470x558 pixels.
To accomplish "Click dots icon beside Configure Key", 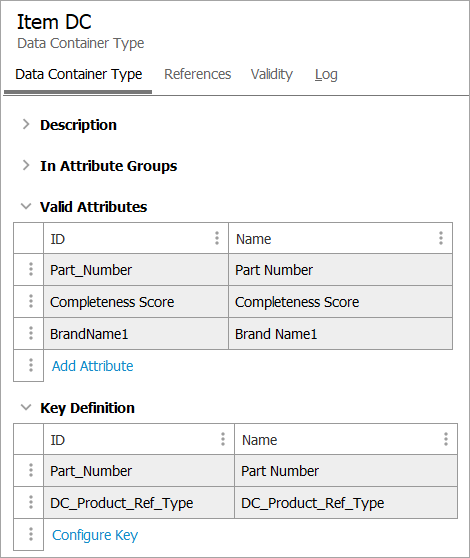I will pyautogui.click(x=31, y=534).
